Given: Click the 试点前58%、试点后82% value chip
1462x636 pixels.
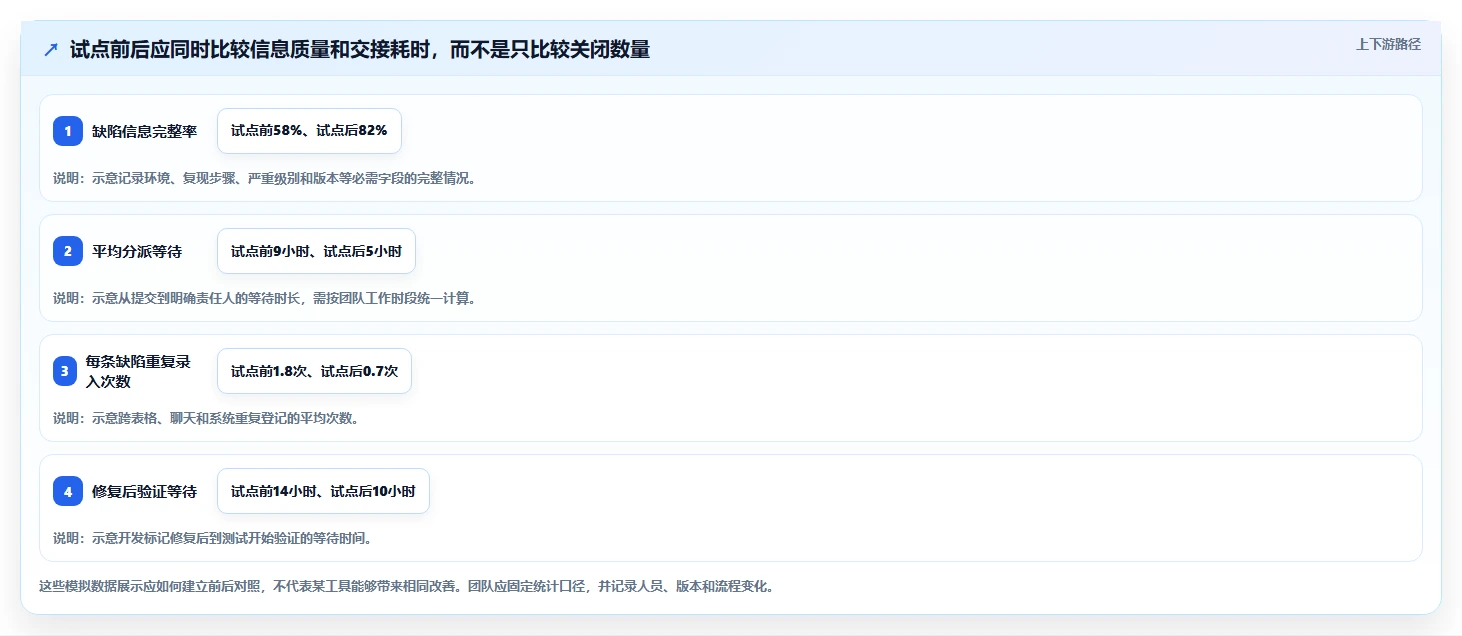Looking at the screenshot, I should (309, 131).
